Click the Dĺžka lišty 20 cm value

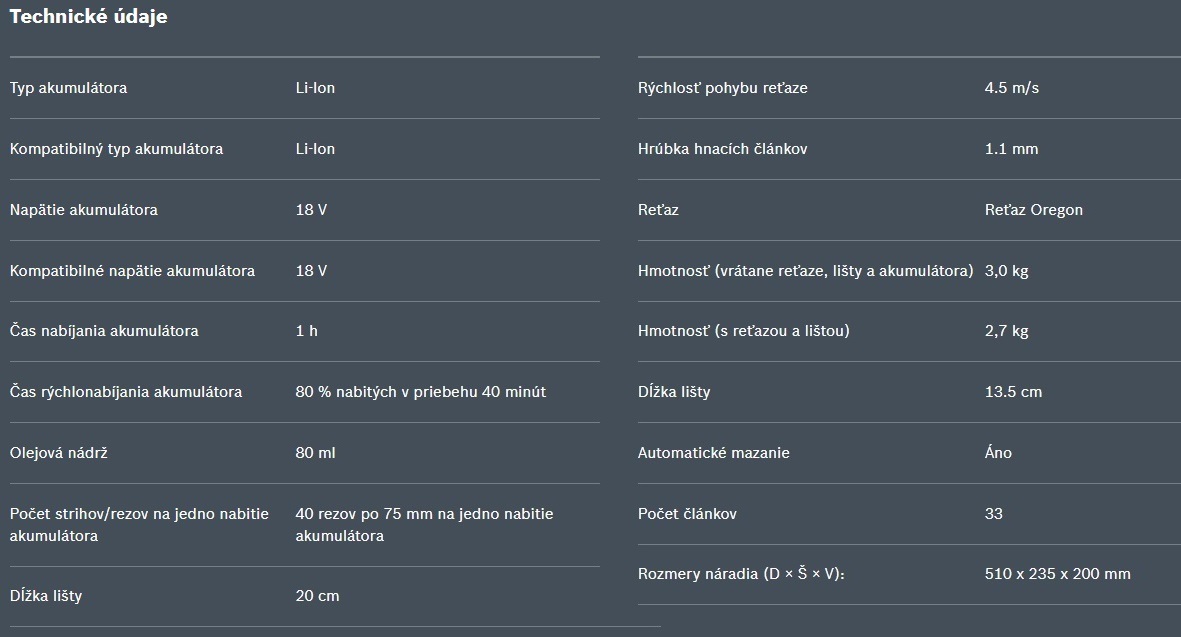coord(317,596)
